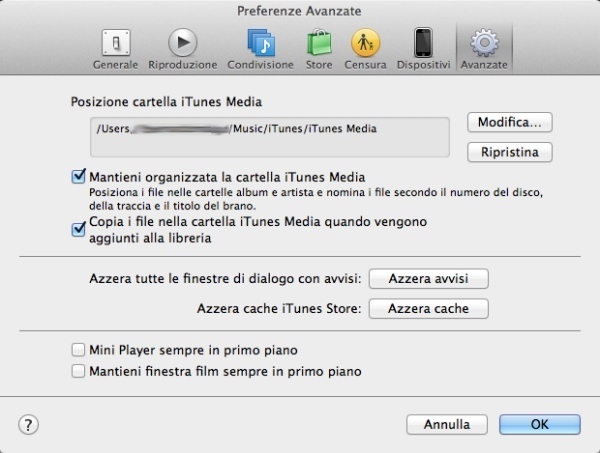Click the Azzera tutte le finestre di dialogo label
This screenshot has width=600, height=453.
point(225,279)
